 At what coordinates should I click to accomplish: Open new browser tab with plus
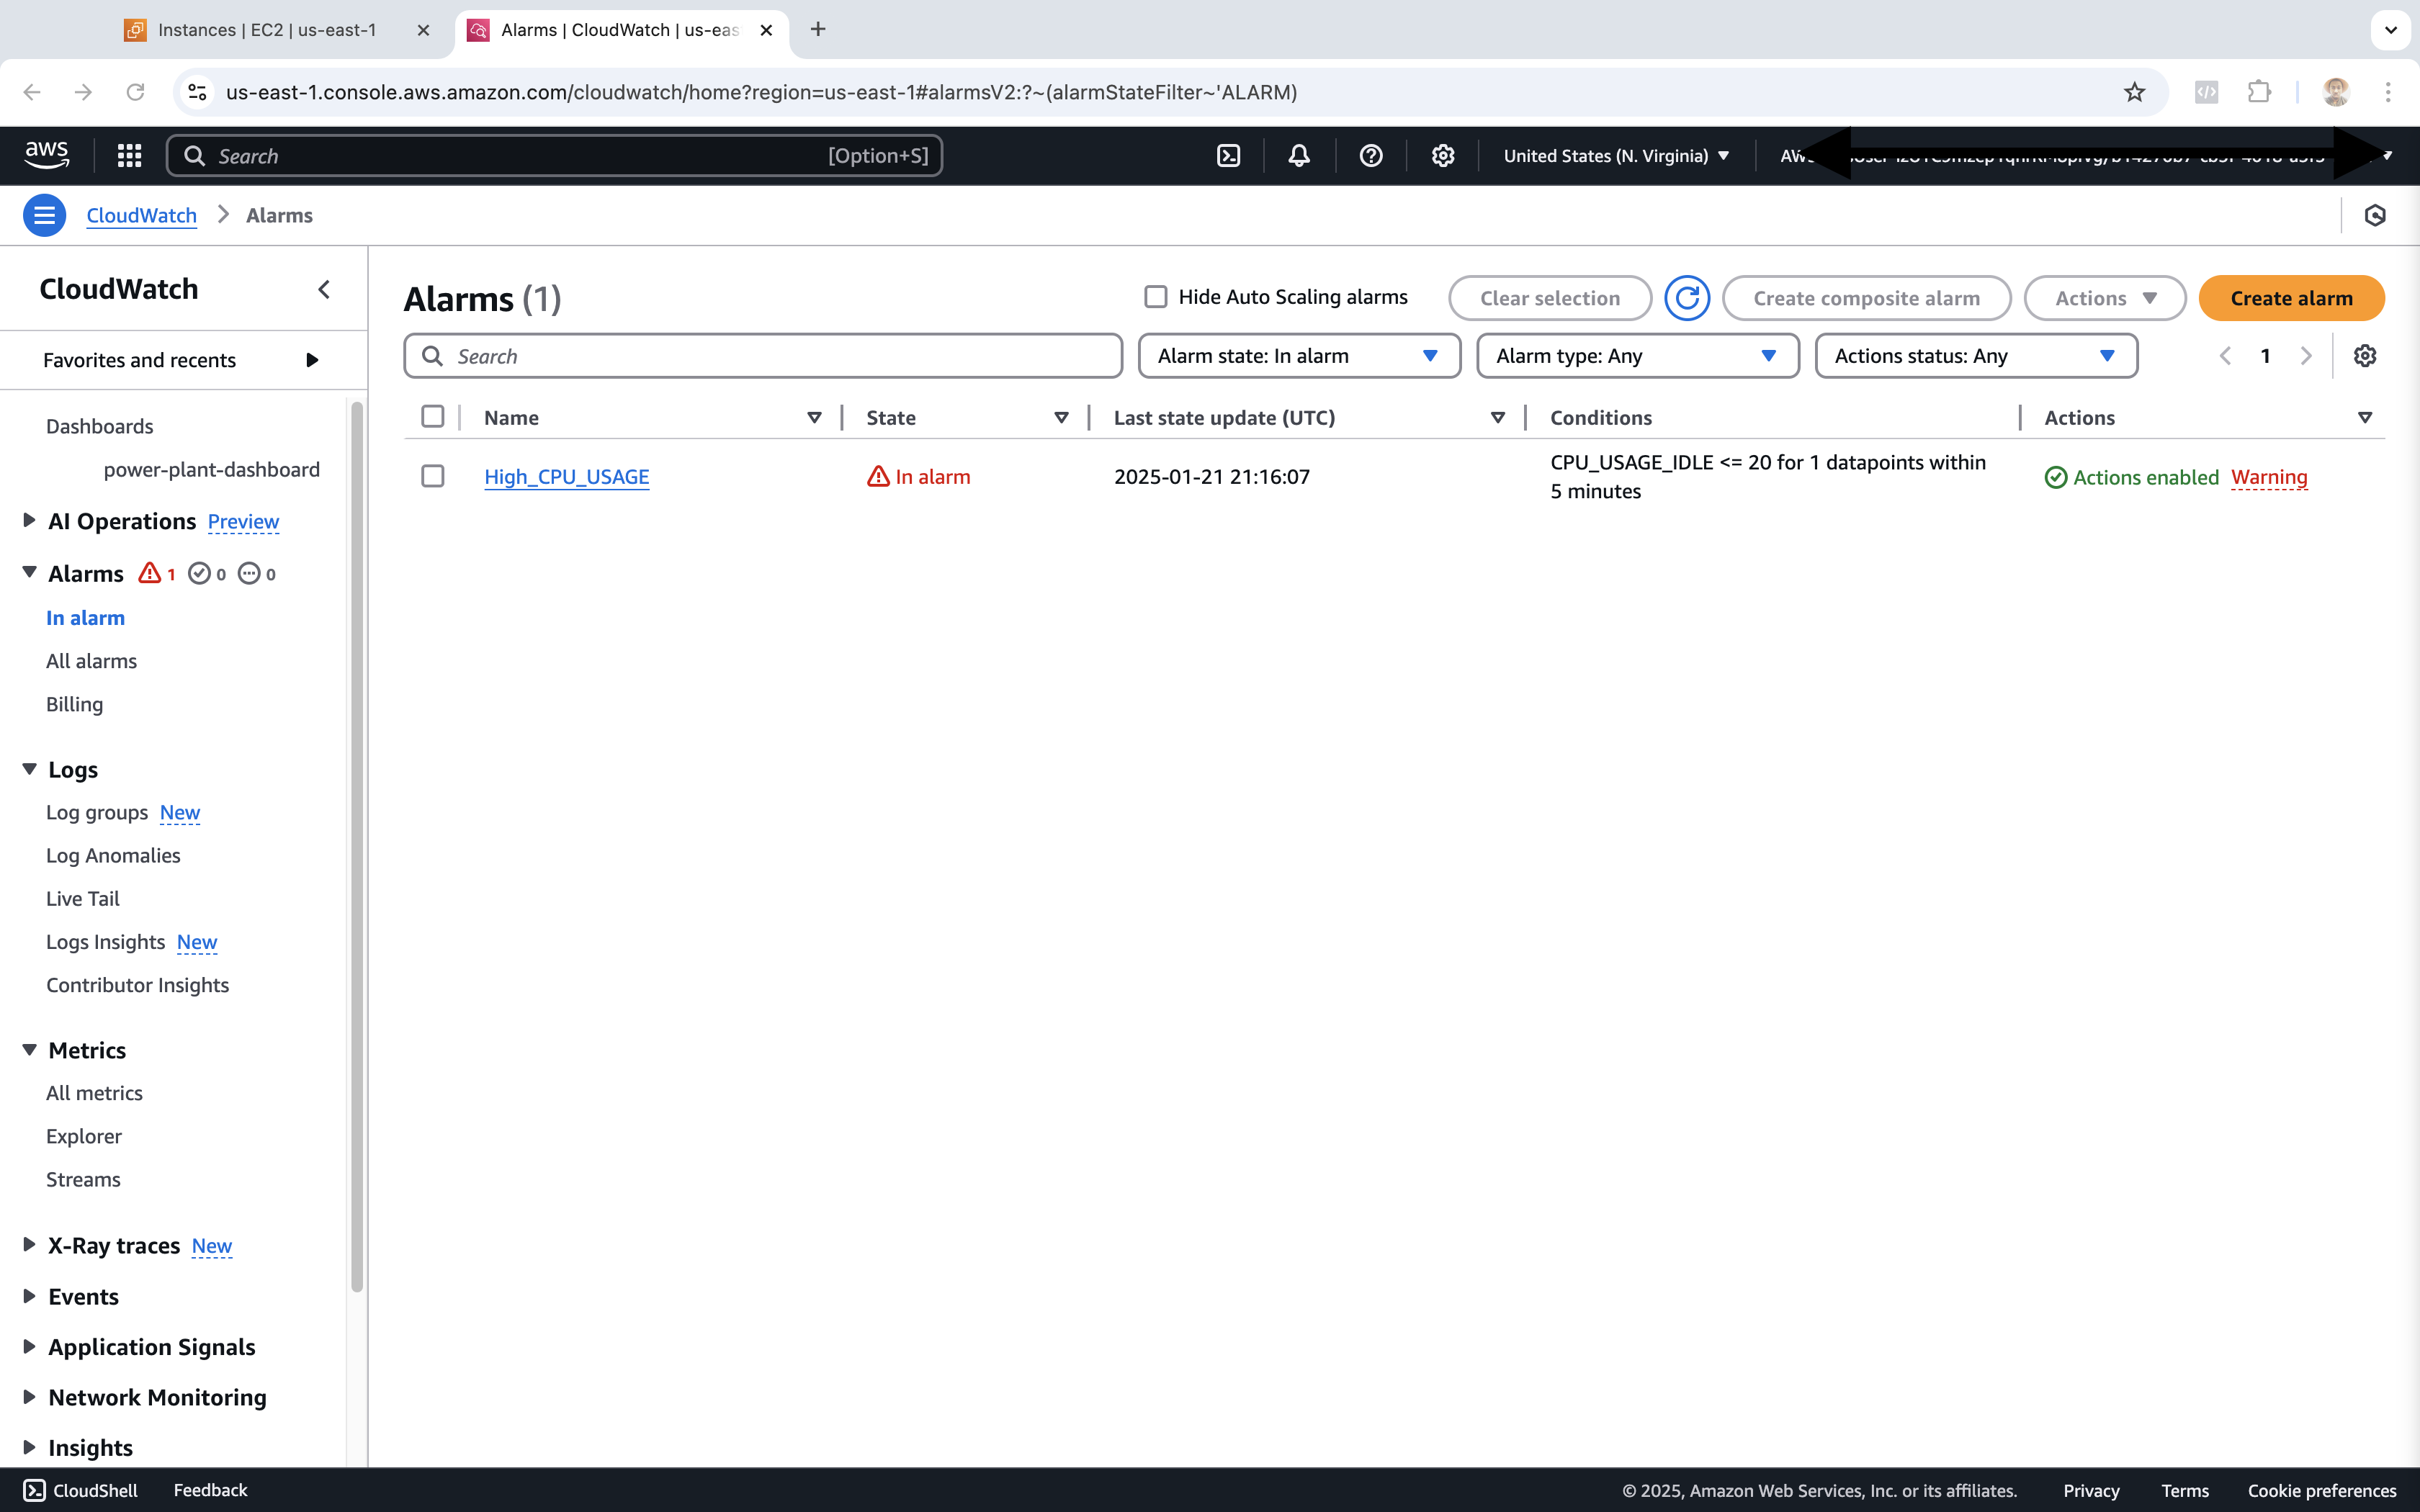point(818,29)
